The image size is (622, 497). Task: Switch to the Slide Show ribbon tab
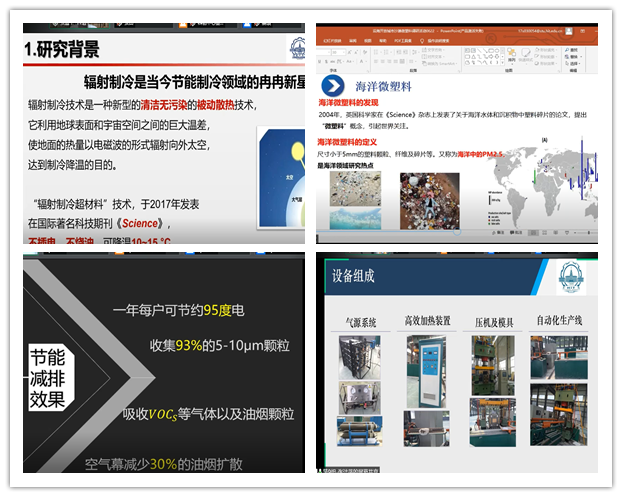332,41
